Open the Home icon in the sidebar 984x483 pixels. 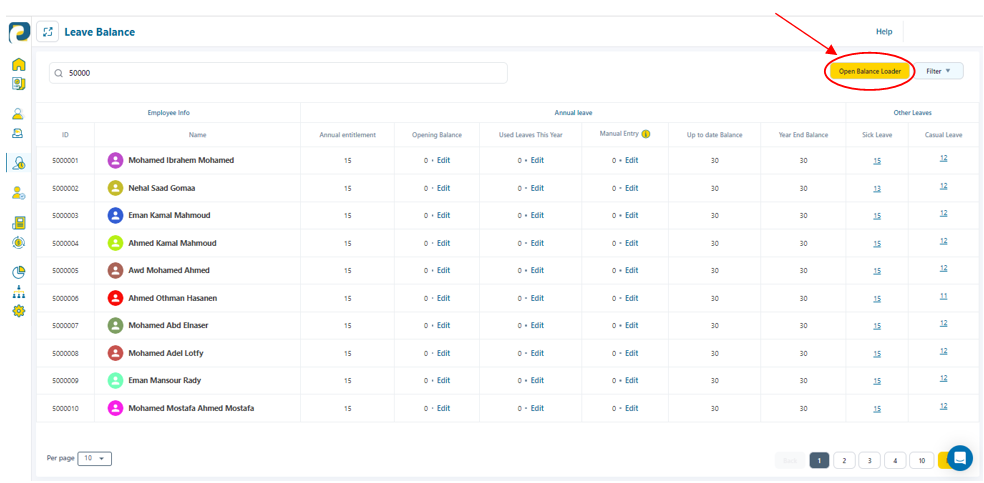click(x=18, y=65)
